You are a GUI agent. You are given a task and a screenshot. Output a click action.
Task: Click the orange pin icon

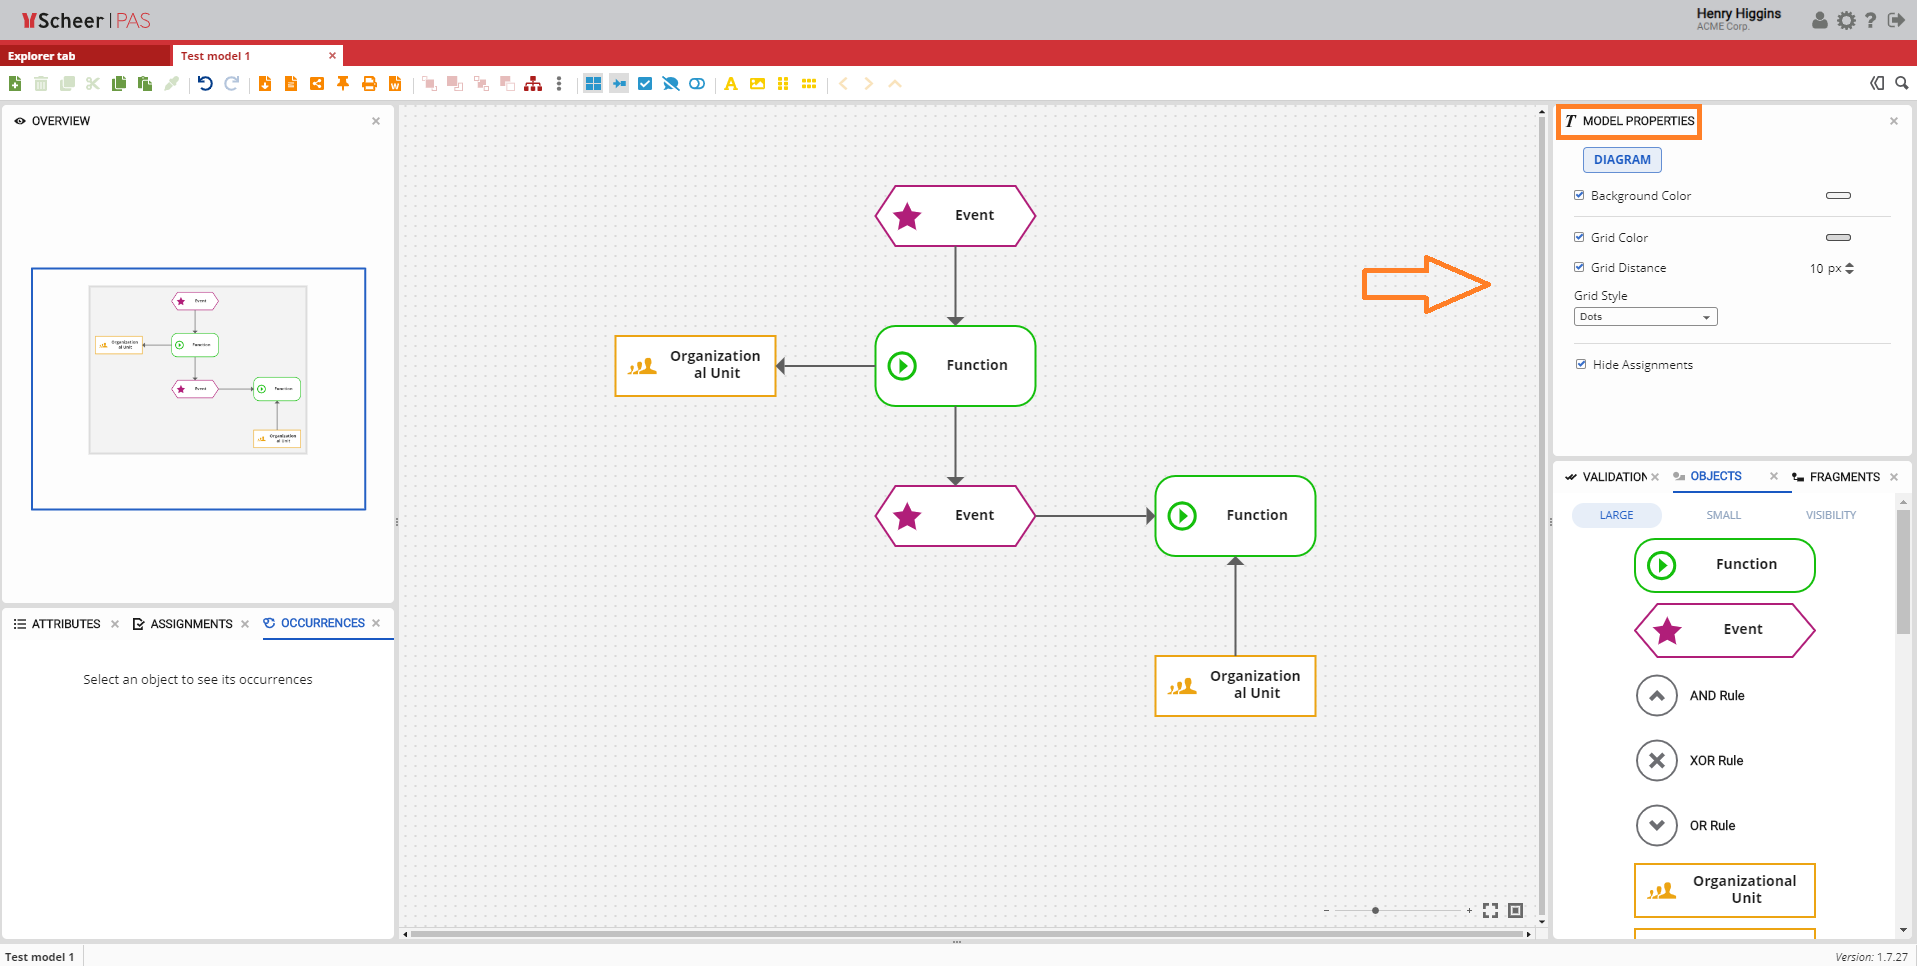[x=343, y=84]
